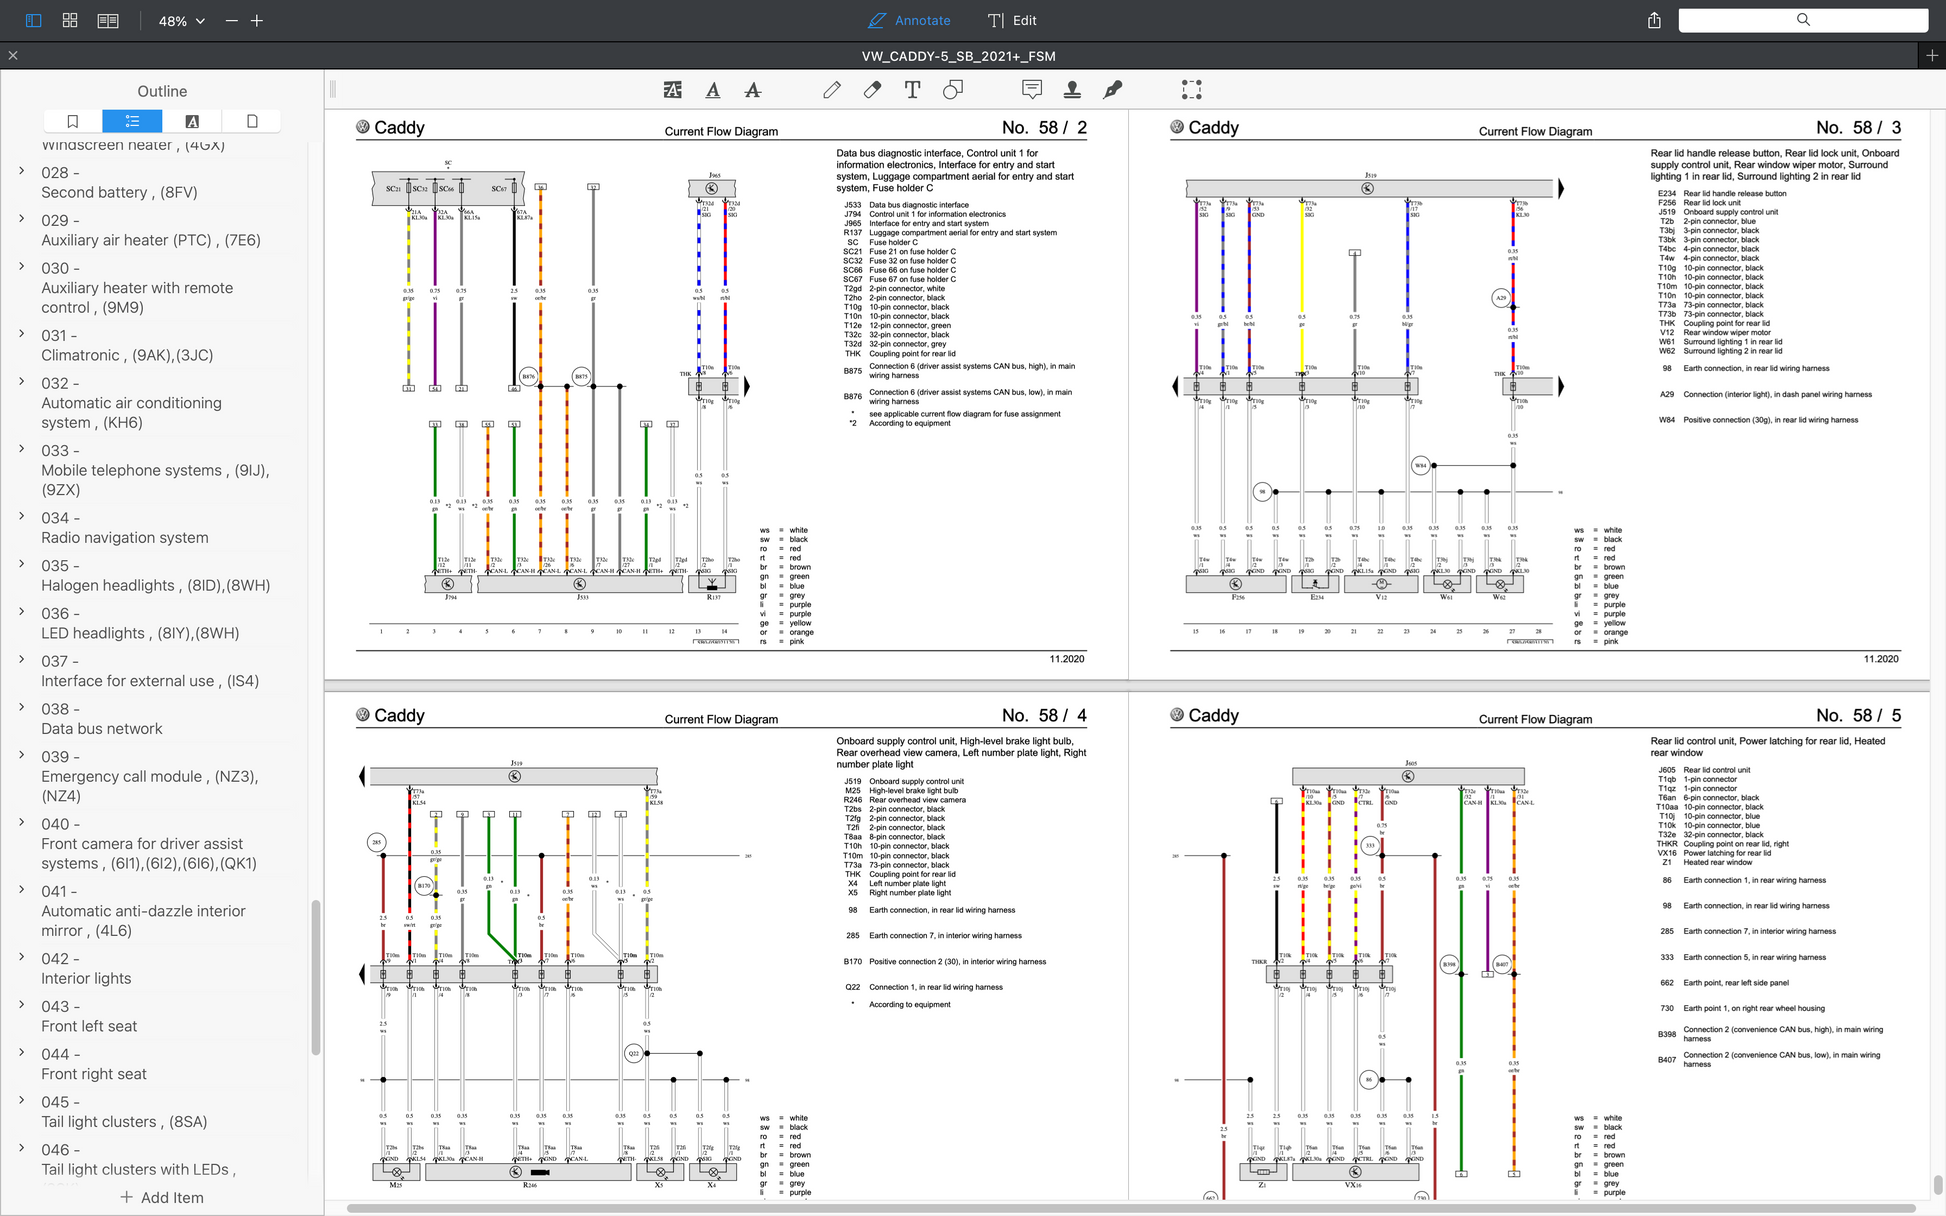Expand outline item 041 anti-dazzle mirror
Image resolution: width=1946 pixels, height=1216 pixels.
pyautogui.click(x=22, y=890)
